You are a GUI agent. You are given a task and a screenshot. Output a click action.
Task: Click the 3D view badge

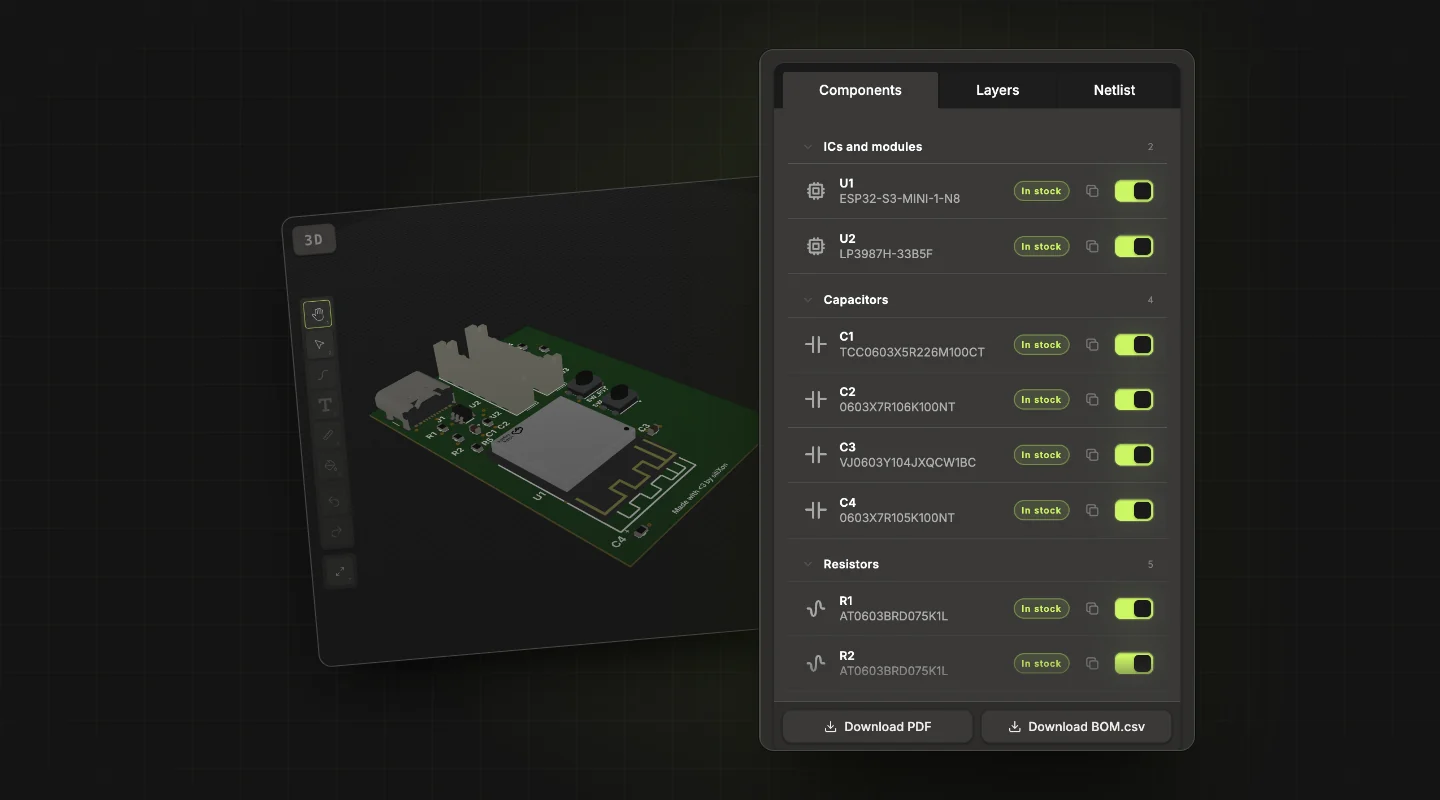(x=314, y=240)
